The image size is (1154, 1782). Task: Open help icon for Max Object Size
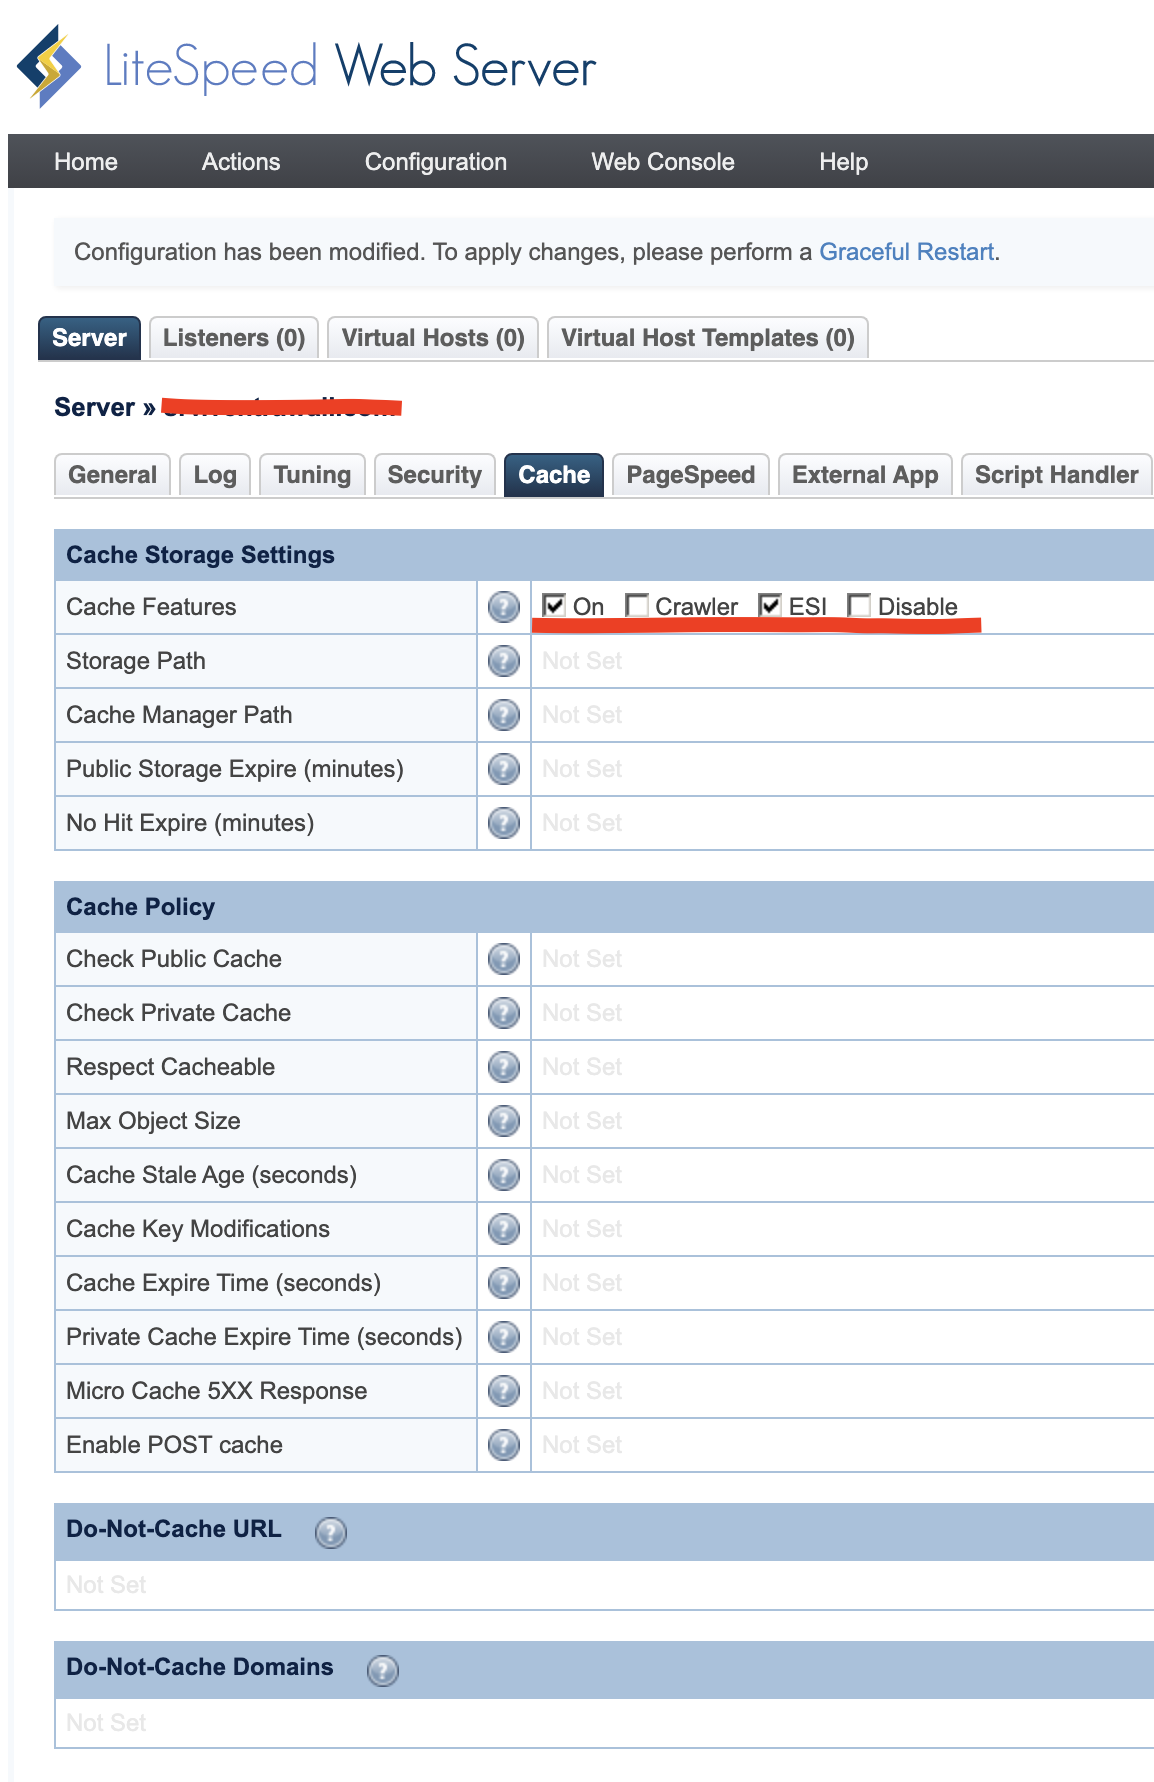coord(504,1121)
